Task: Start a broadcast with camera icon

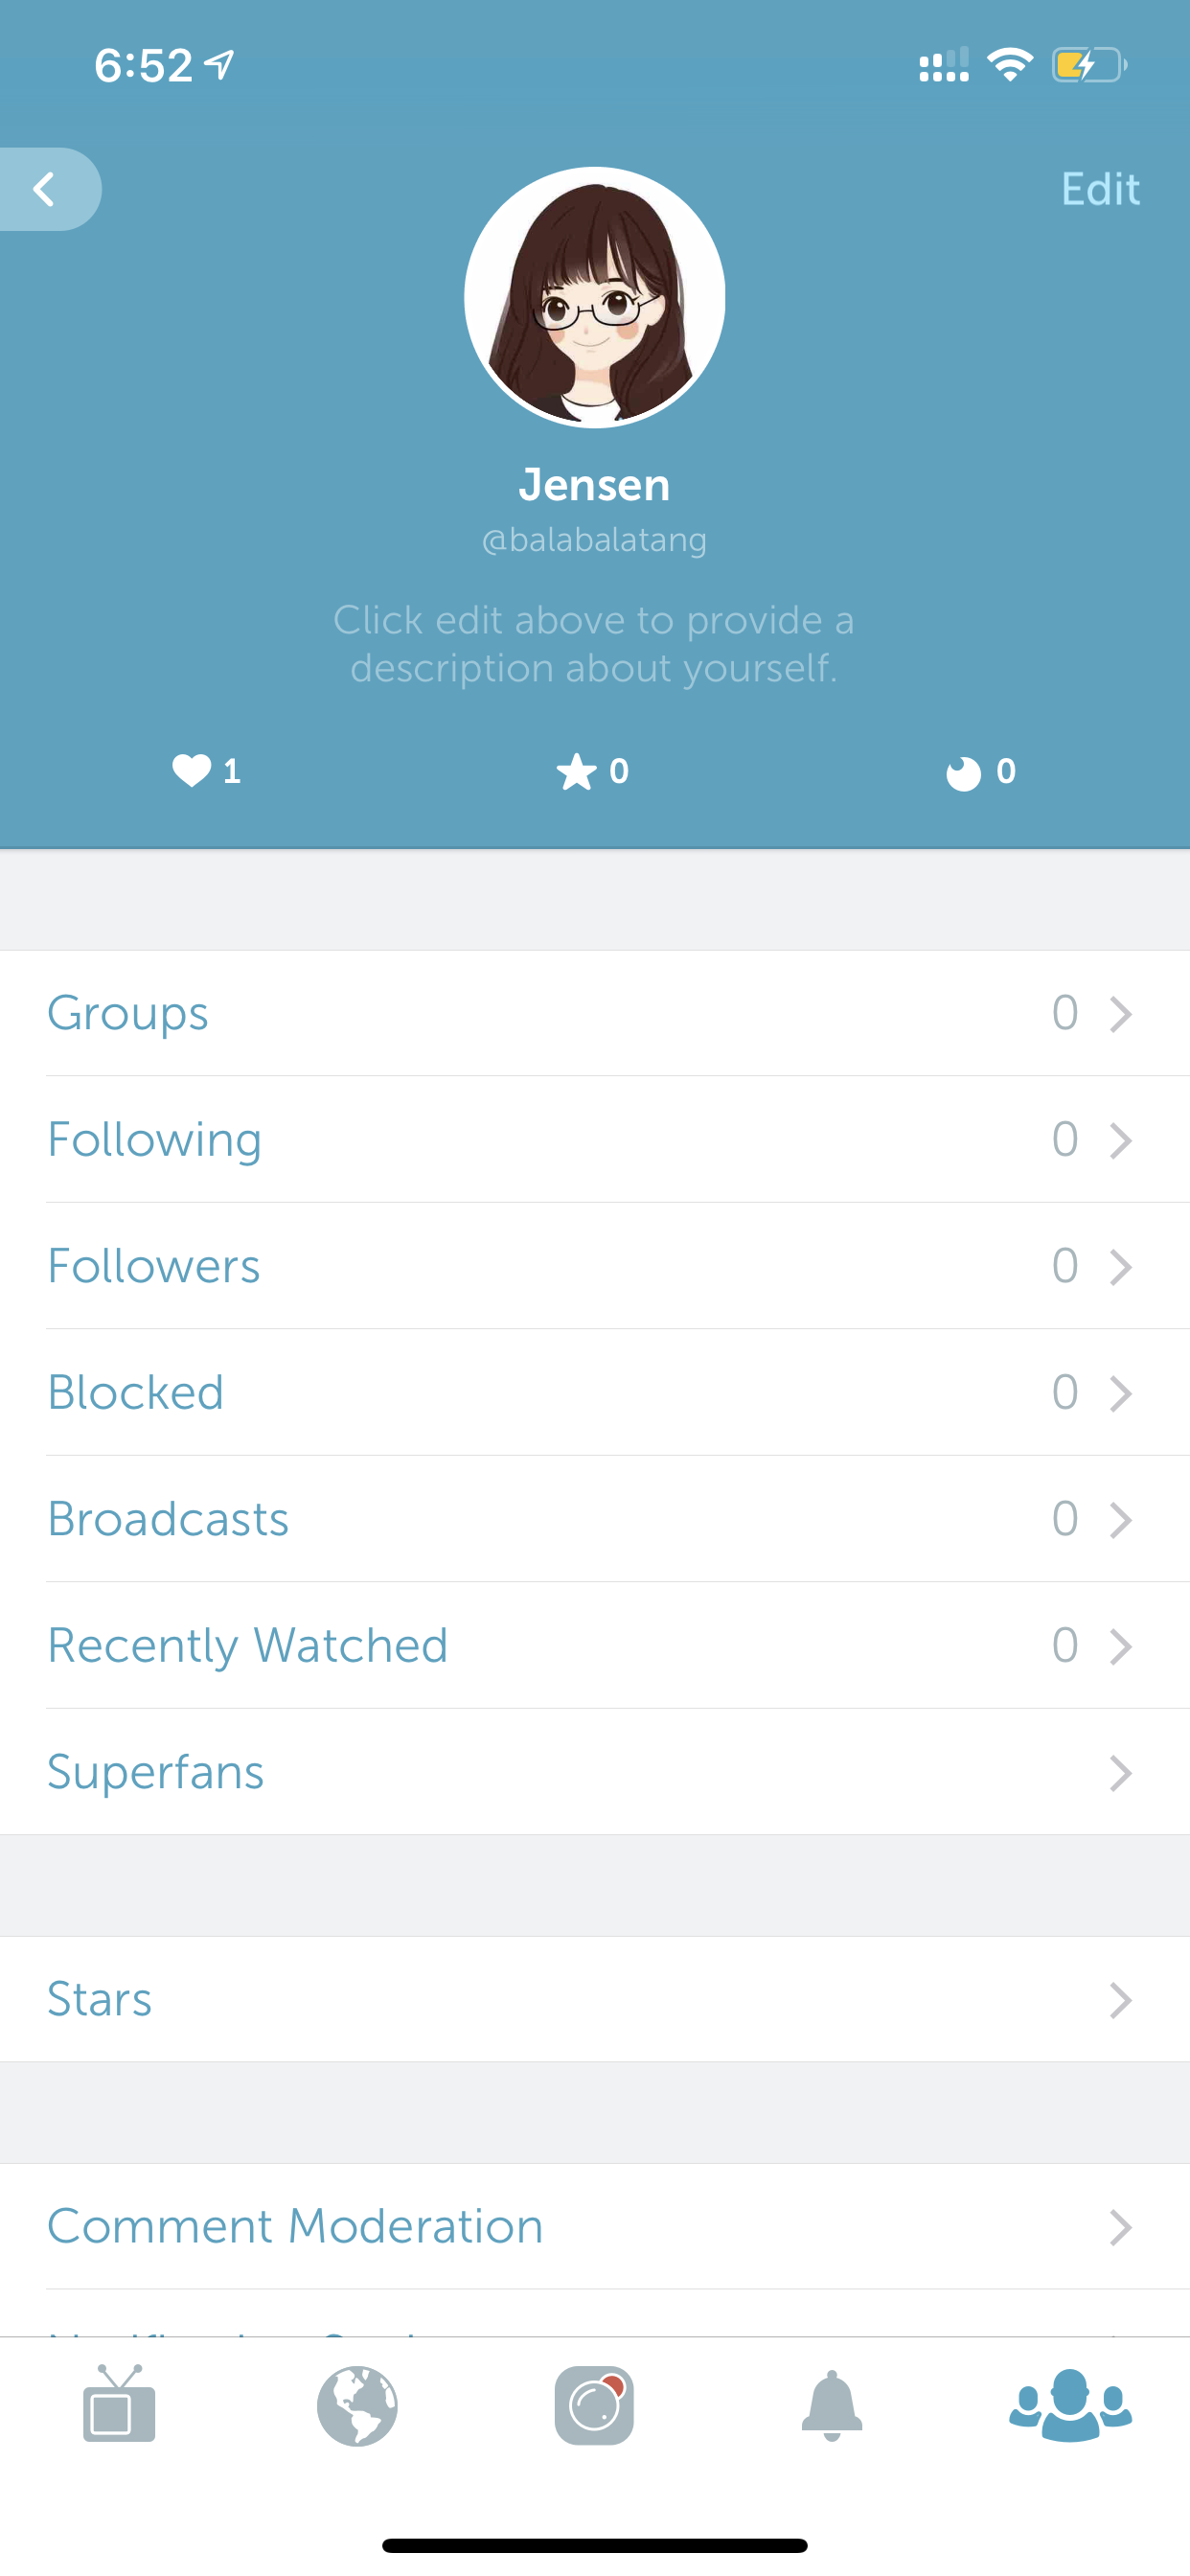Action: (595, 2405)
